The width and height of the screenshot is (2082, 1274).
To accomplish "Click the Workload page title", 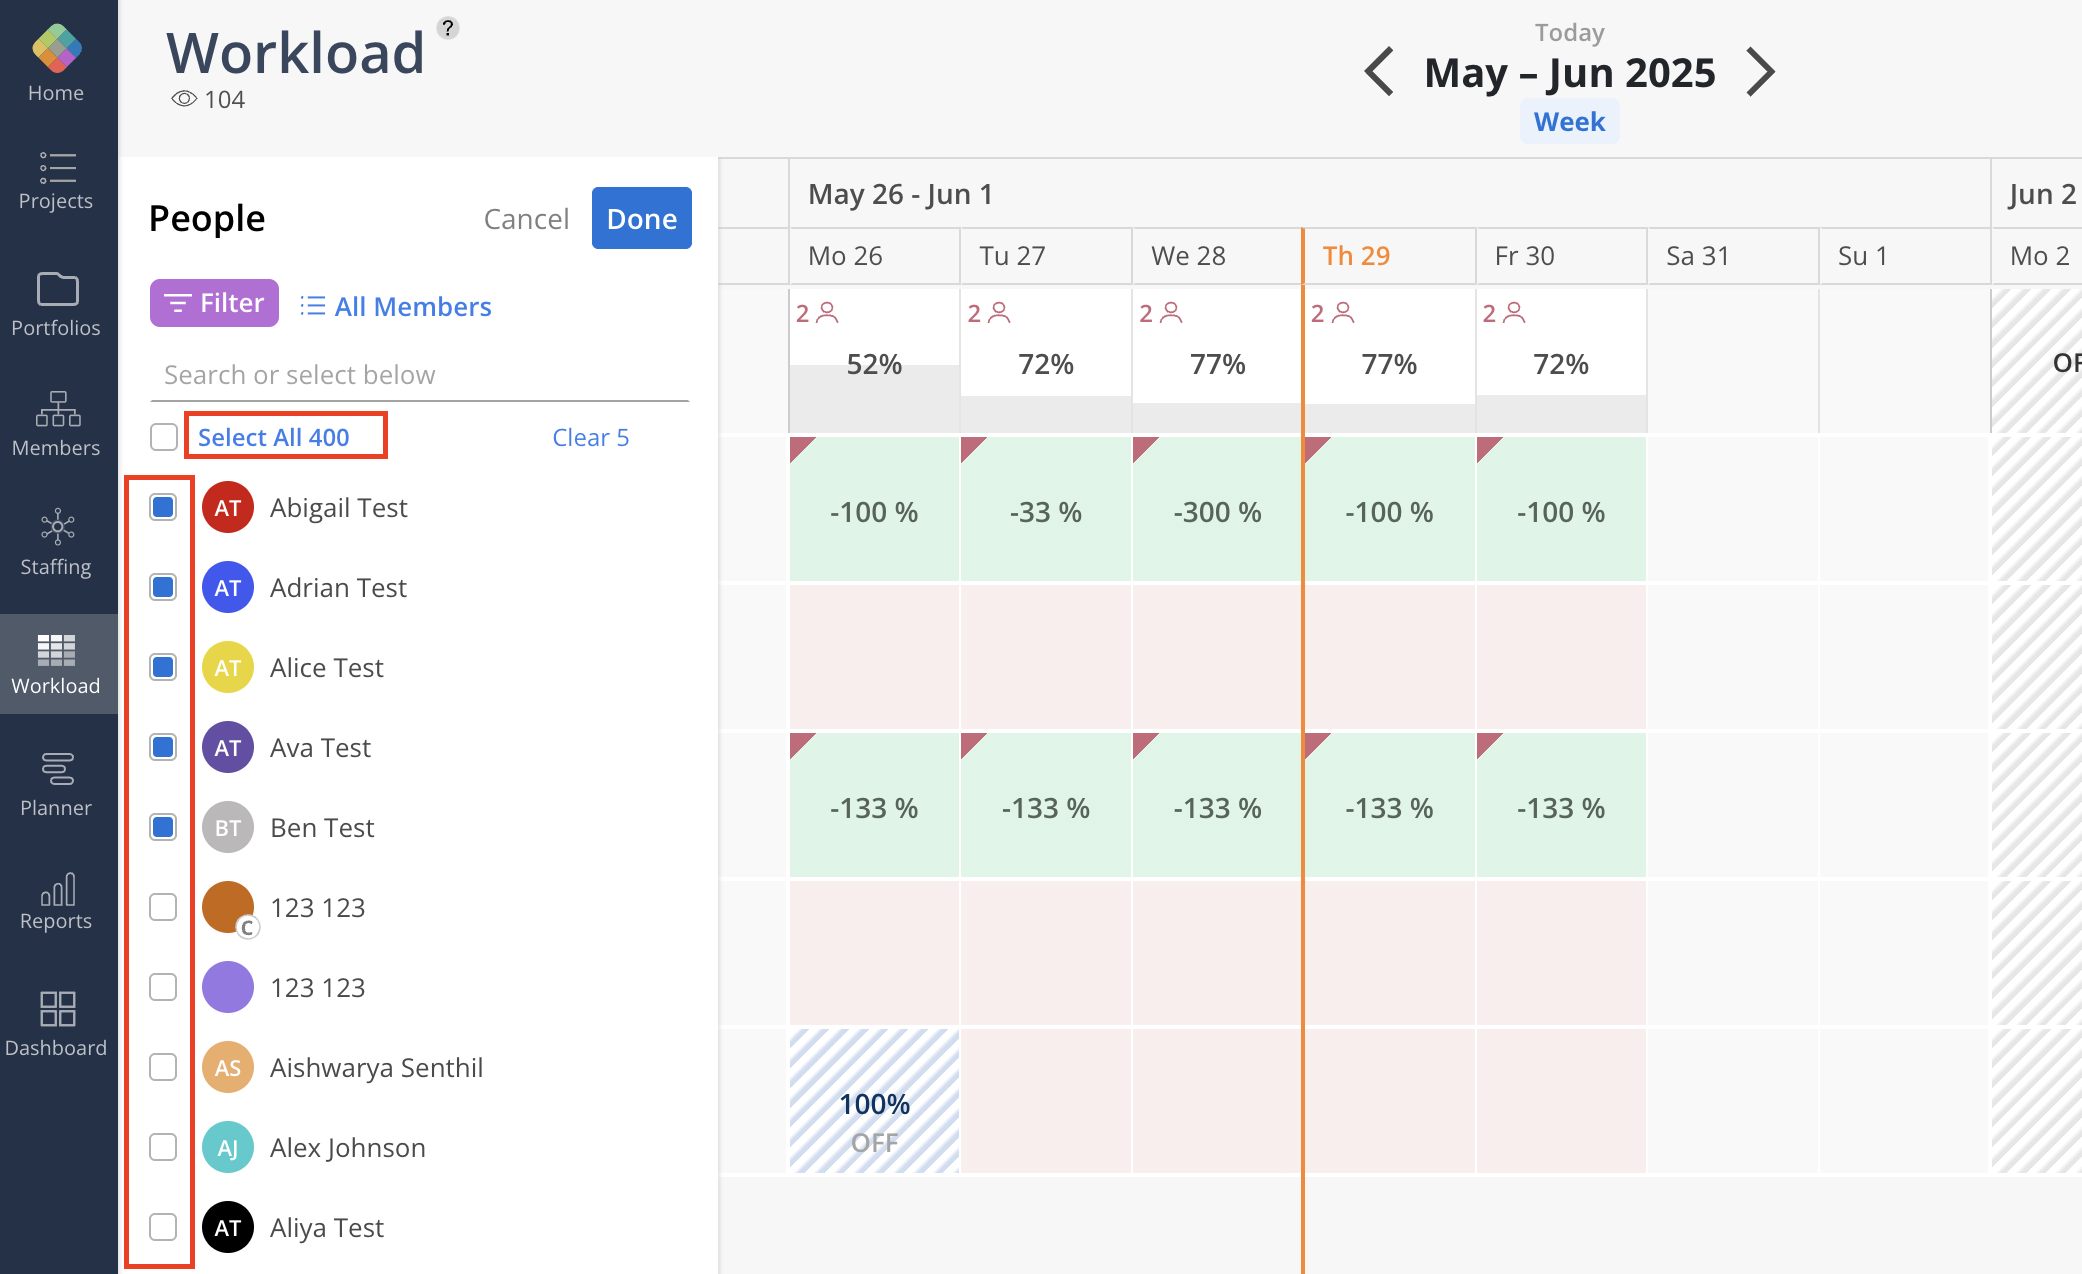I will tap(295, 52).
